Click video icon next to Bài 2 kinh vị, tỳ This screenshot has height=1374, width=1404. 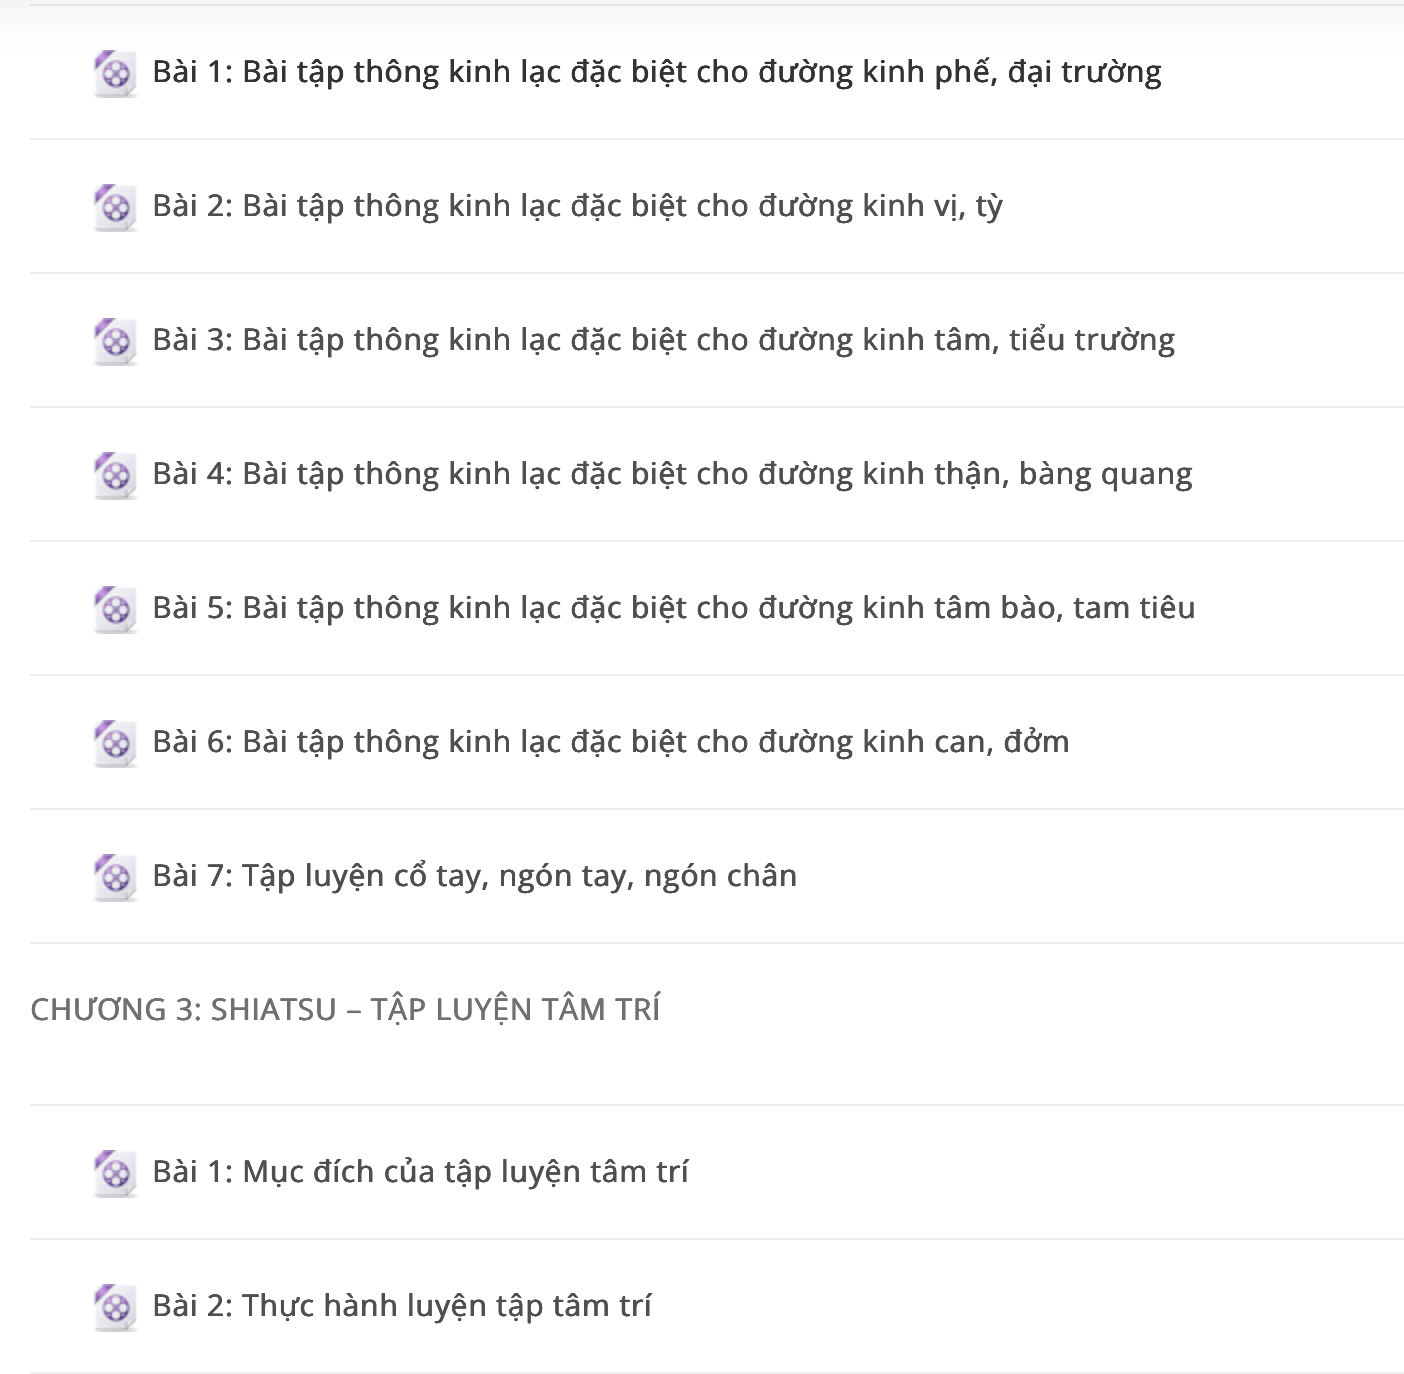point(115,208)
